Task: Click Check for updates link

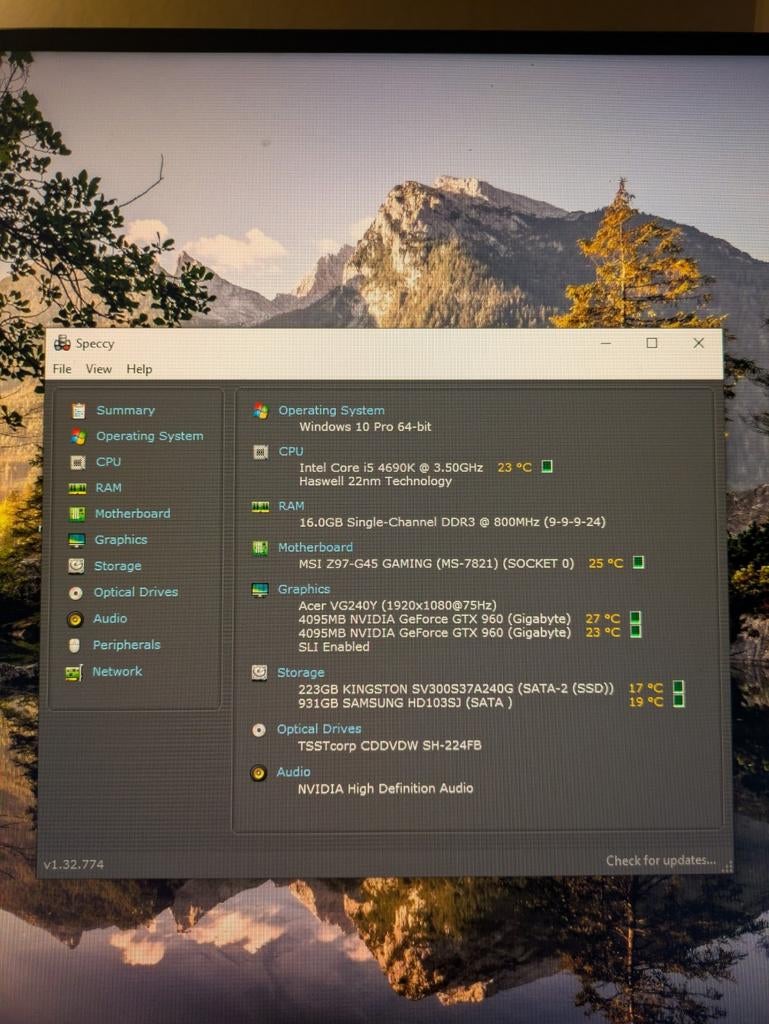Action: [661, 861]
